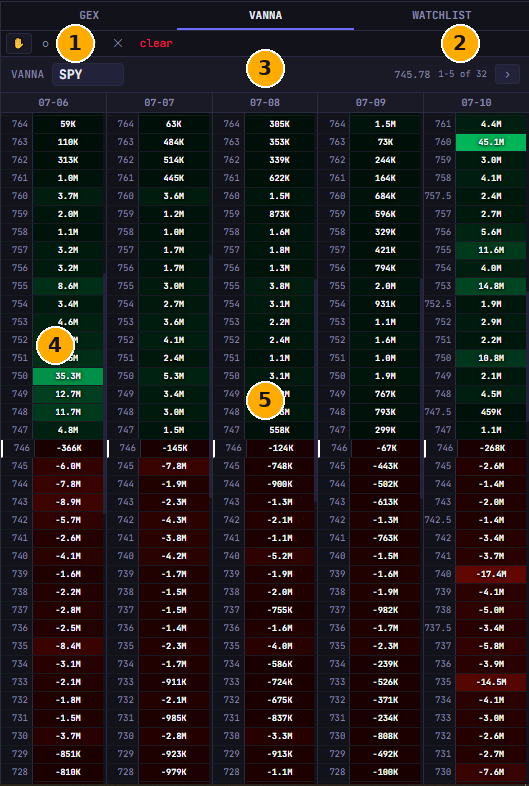529x786 pixels.
Task: Click -268K cell at strike 746 under 07-10
Action: click(x=492, y=448)
